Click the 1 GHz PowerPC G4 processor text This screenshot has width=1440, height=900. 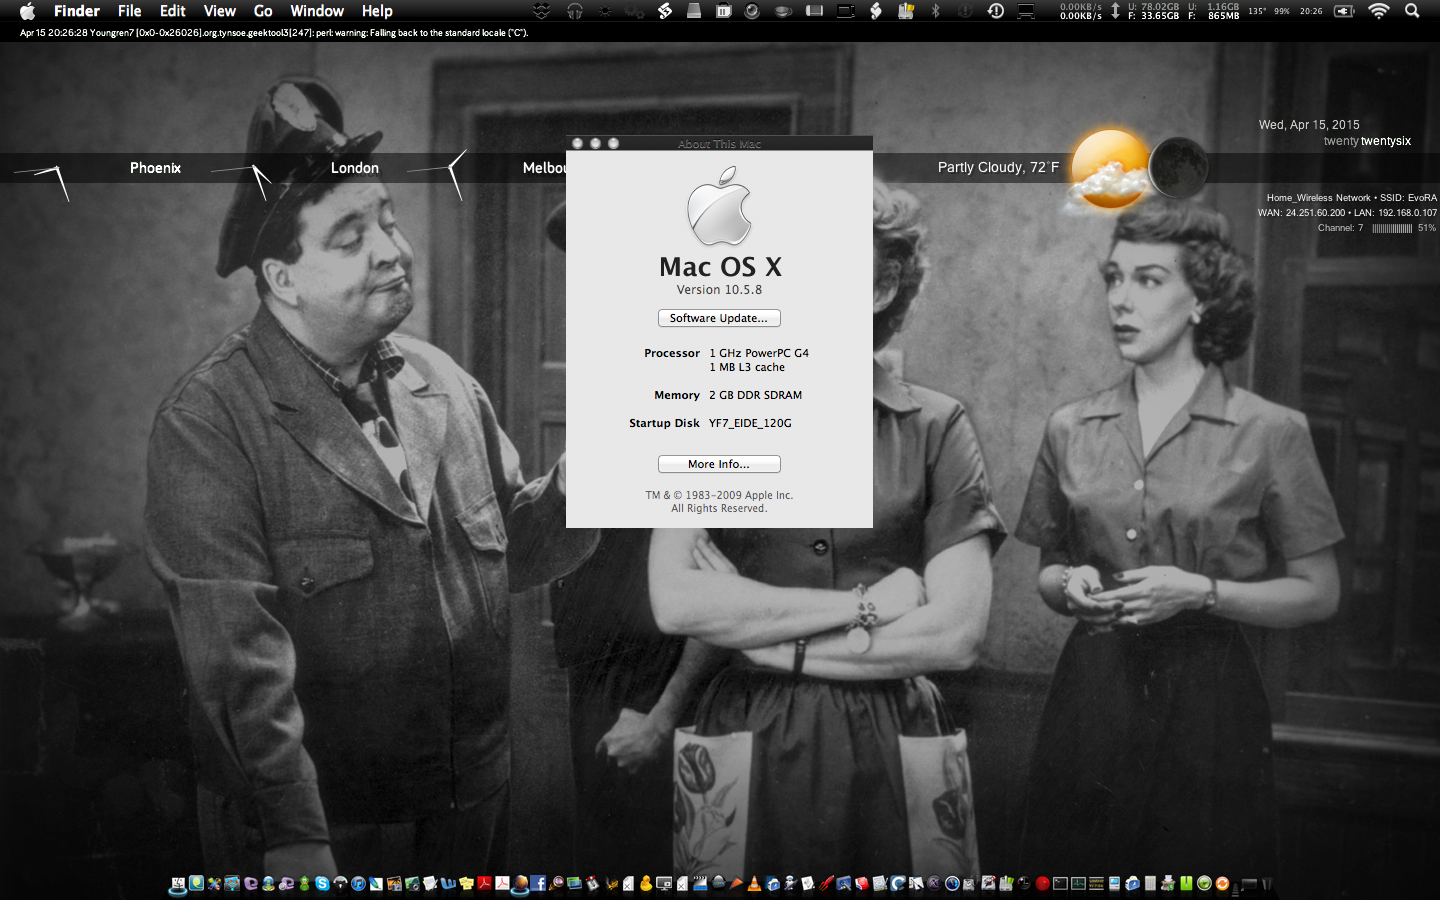pos(759,353)
